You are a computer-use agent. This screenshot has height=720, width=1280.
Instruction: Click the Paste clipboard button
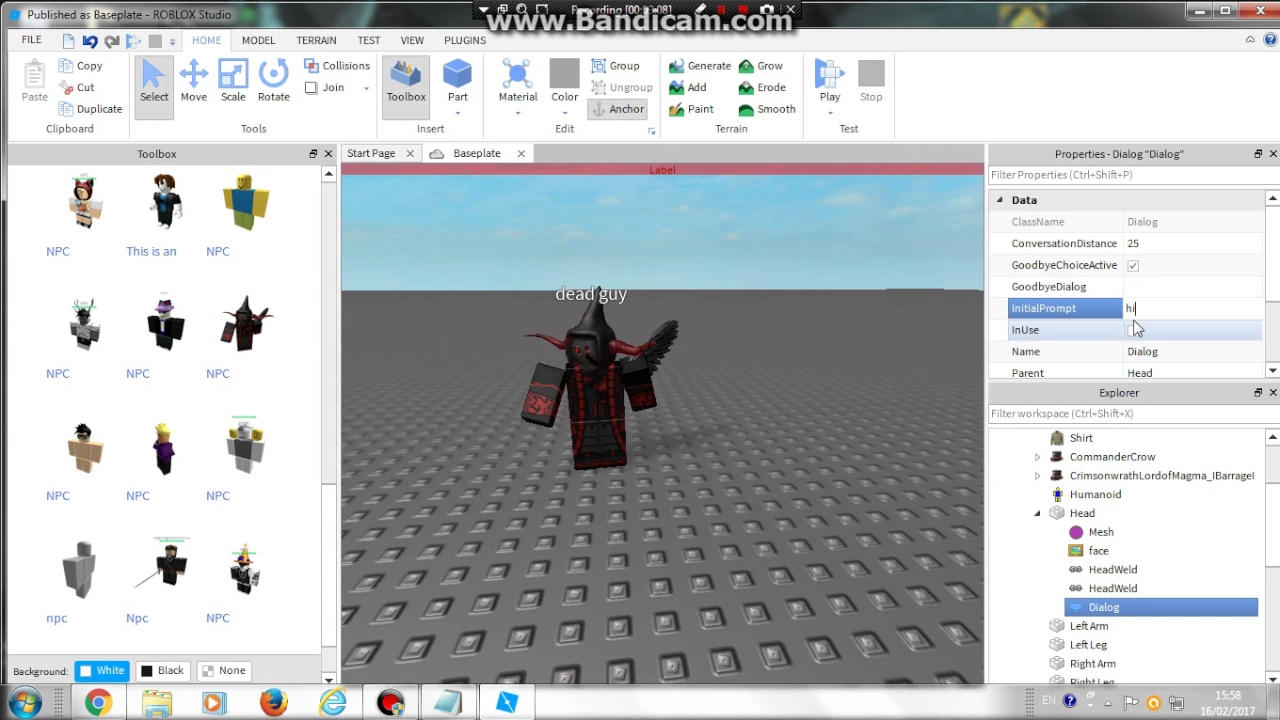(x=34, y=81)
